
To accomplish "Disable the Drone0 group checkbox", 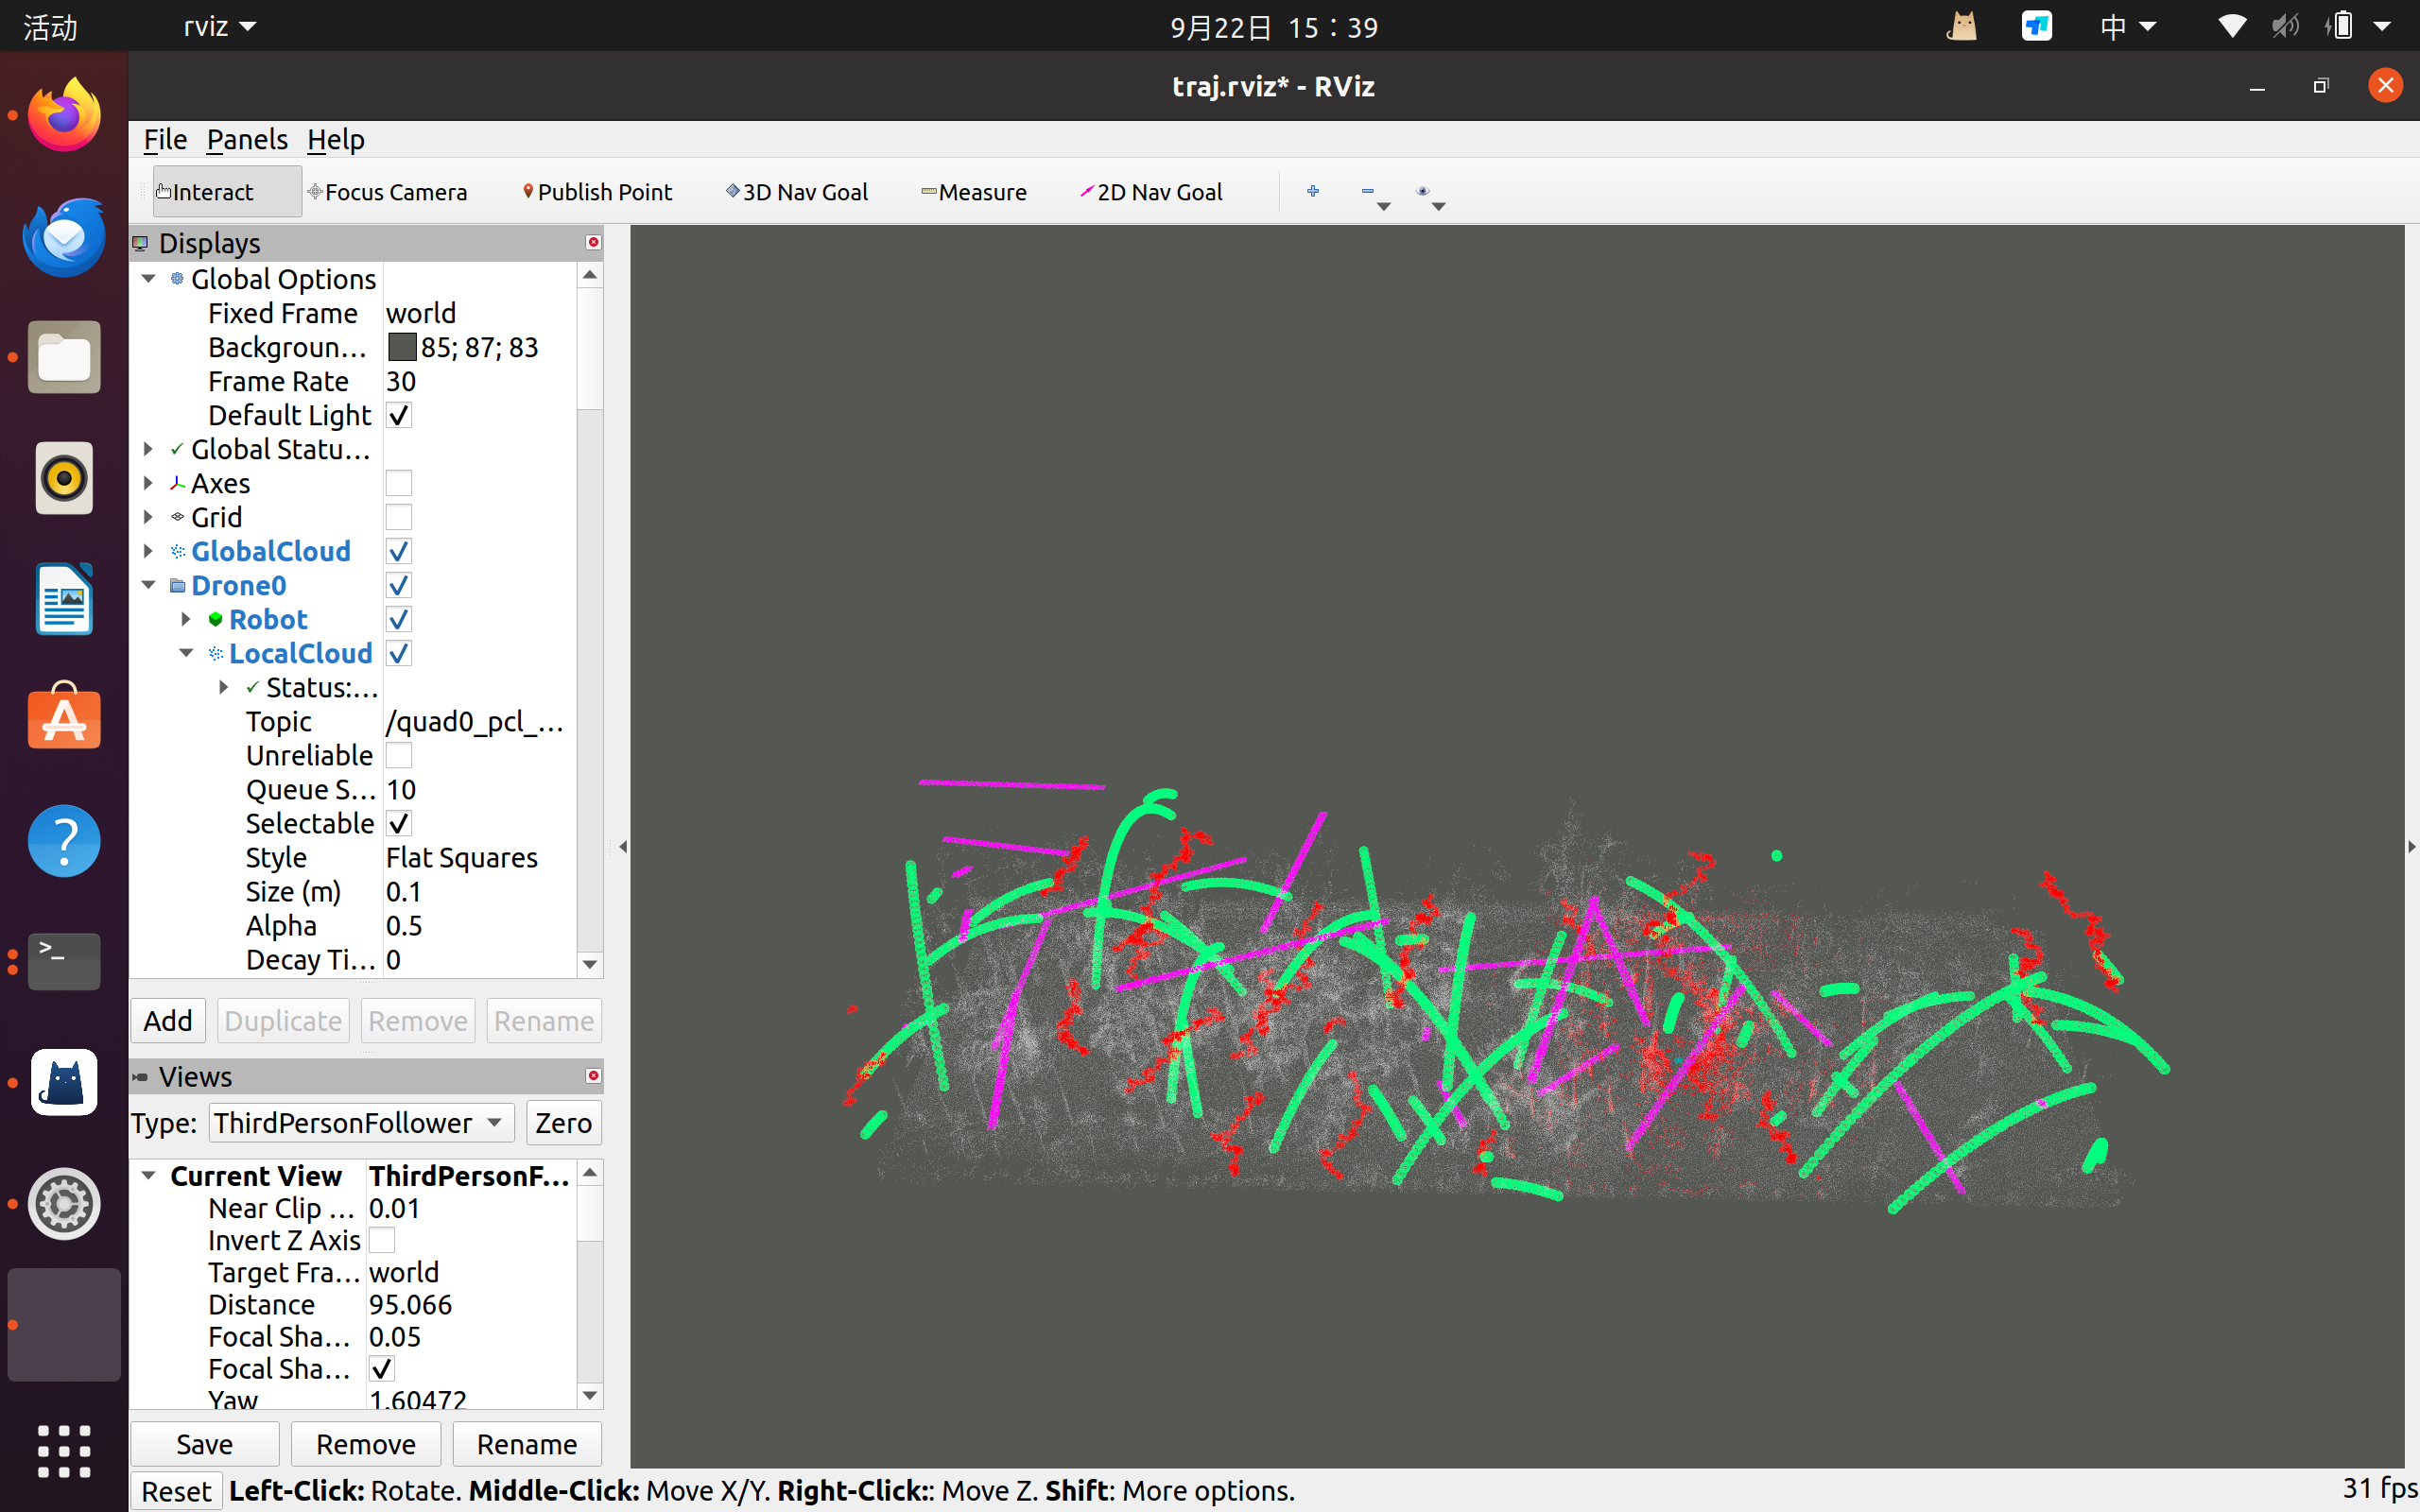I will (399, 585).
